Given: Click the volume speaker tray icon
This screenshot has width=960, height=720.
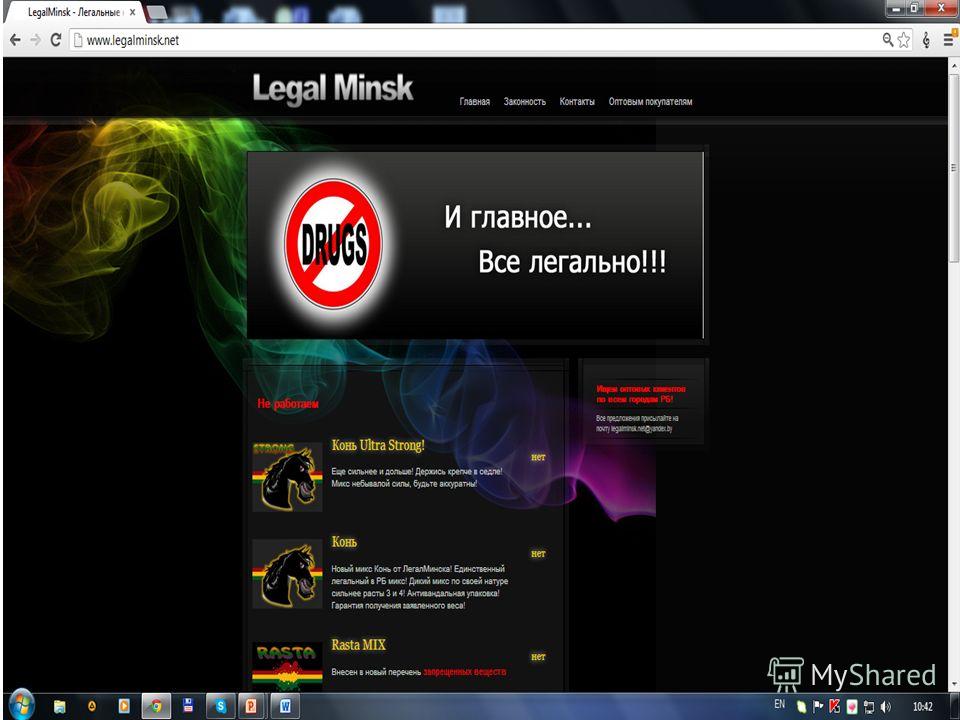Looking at the screenshot, I should [886, 707].
